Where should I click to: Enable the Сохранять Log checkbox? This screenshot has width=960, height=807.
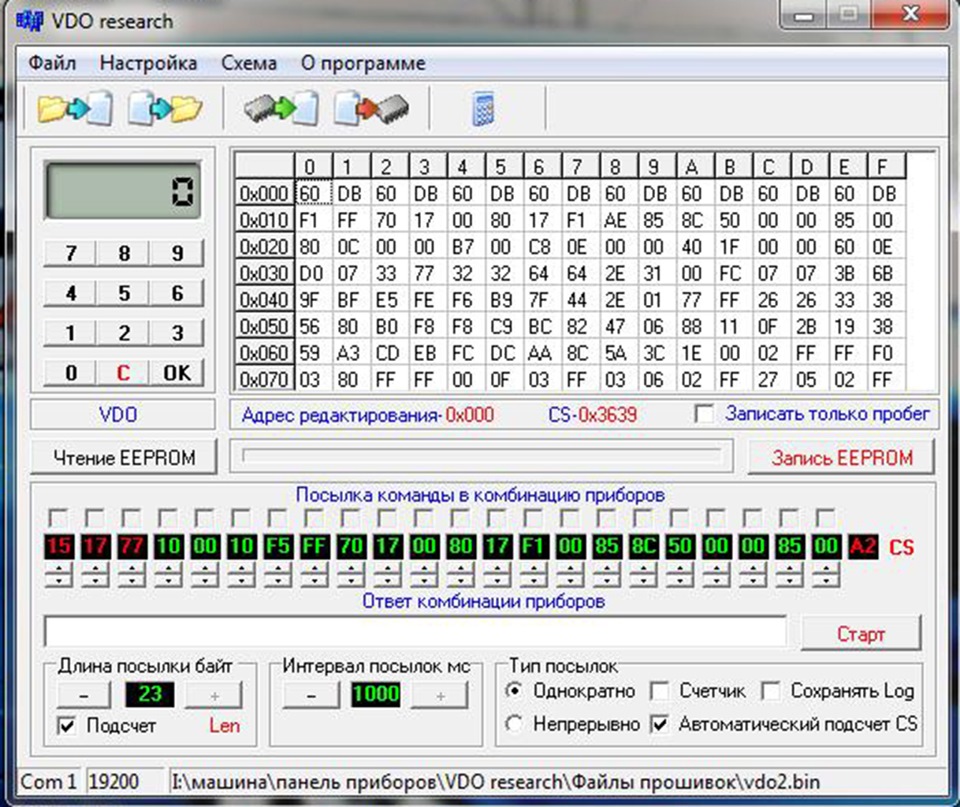(770, 691)
